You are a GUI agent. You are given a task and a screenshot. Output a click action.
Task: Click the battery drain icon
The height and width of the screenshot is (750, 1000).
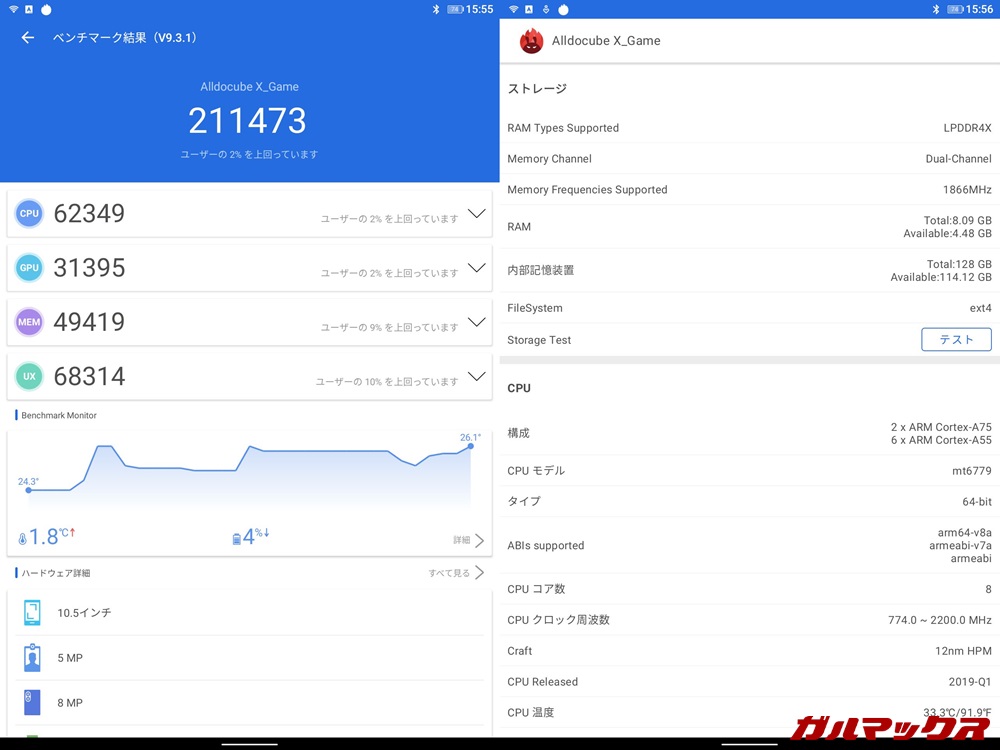click(237, 539)
